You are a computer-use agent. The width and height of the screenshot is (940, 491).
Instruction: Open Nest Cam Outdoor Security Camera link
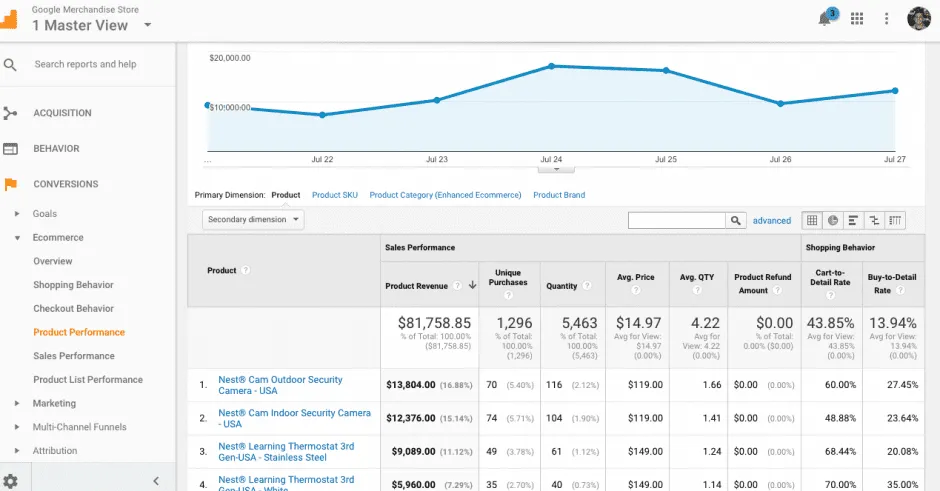pos(280,385)
